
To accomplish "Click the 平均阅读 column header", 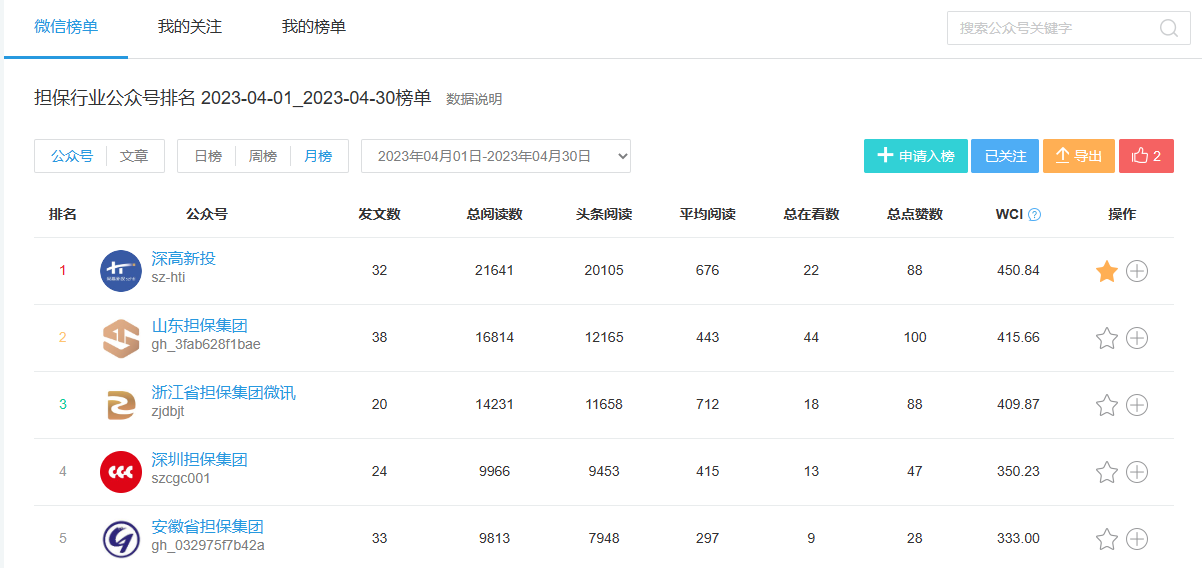I will click(x=708, y=214).
